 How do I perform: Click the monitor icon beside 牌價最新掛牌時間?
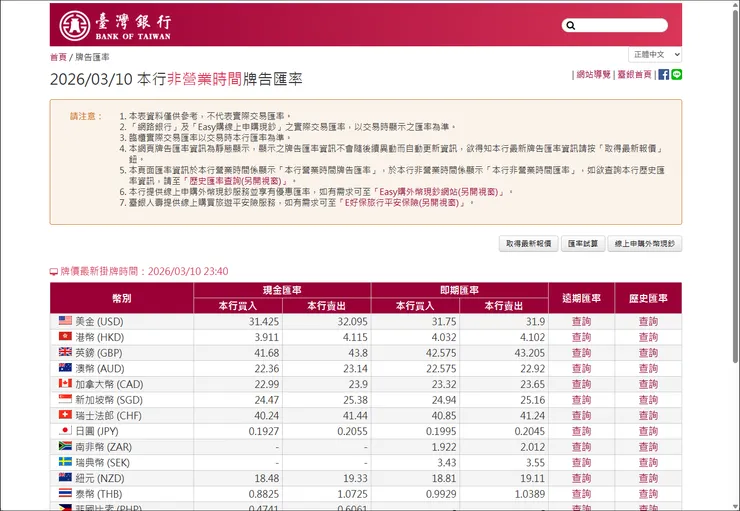click(54, 272)
